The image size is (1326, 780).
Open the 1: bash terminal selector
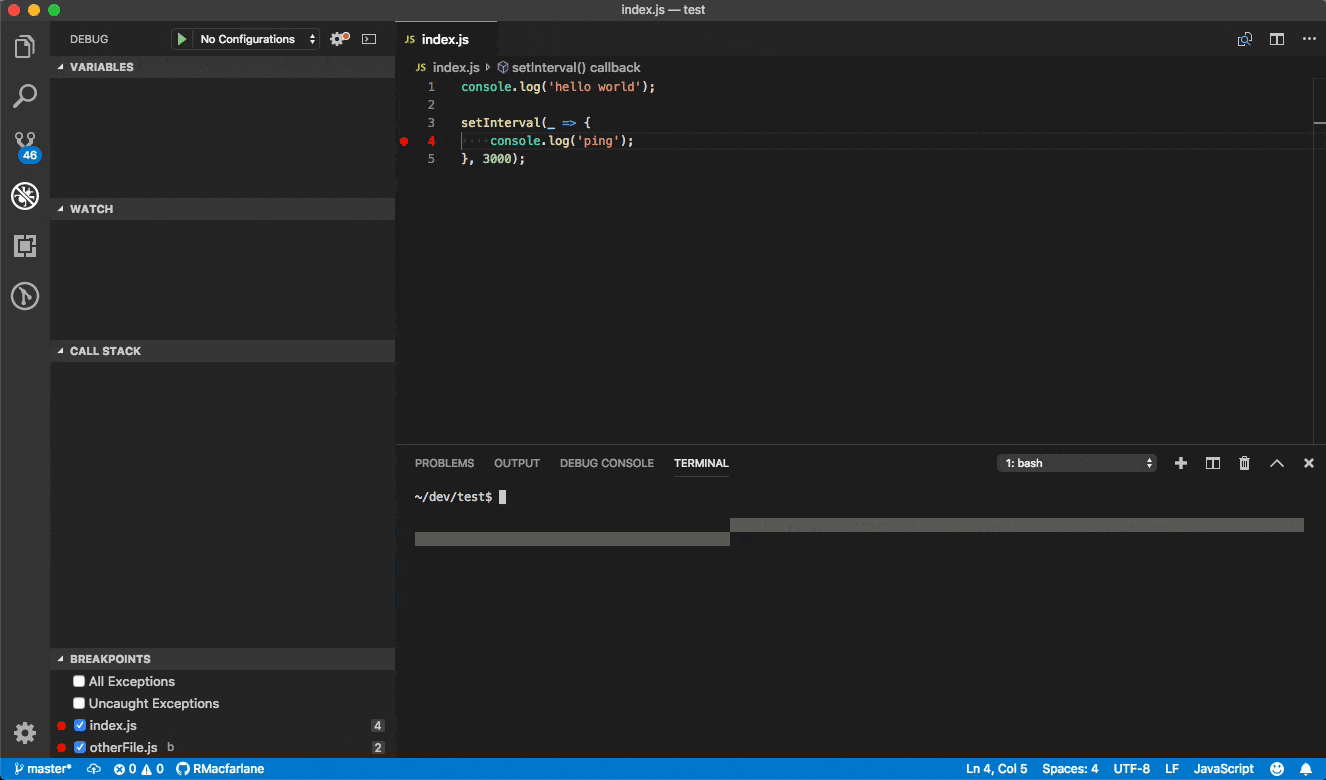point(1076,463)
